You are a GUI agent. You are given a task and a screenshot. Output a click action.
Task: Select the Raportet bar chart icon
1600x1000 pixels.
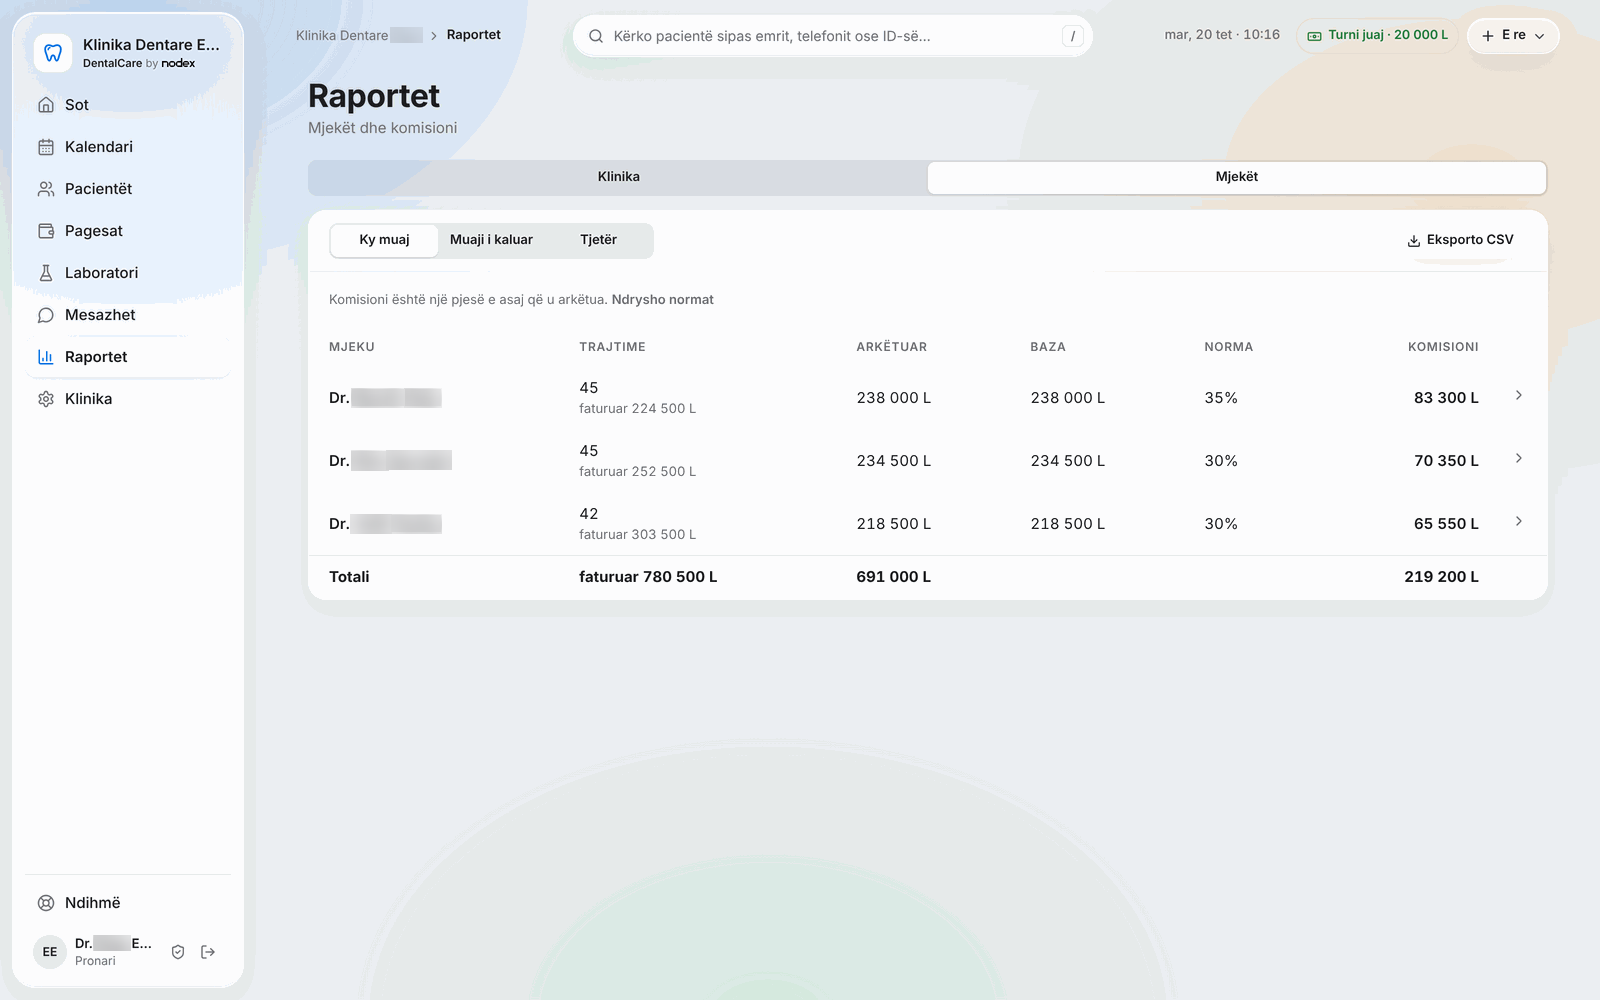tap(46, 357)
